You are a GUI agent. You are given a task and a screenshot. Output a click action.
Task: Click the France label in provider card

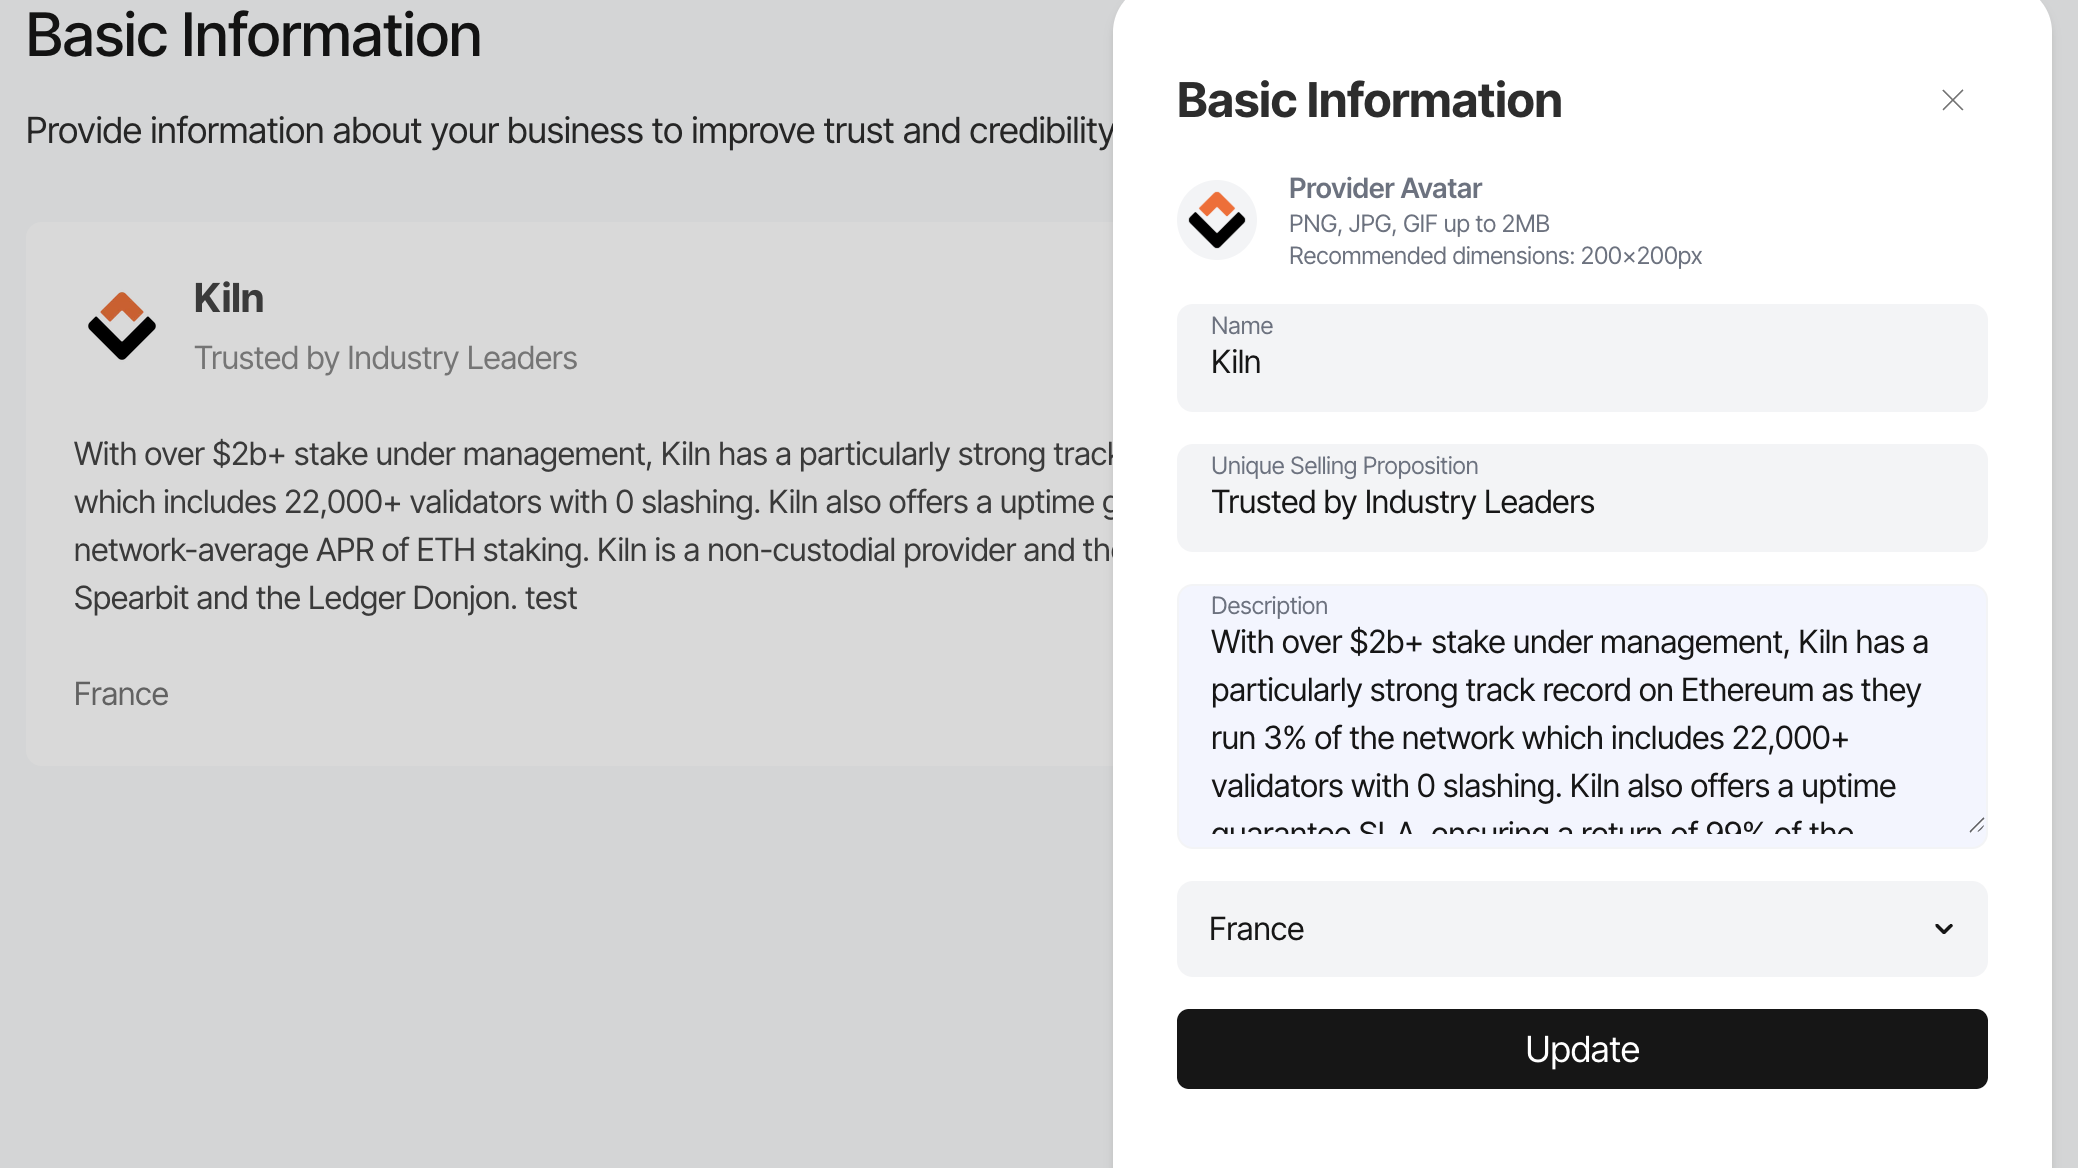click(121, 694)
